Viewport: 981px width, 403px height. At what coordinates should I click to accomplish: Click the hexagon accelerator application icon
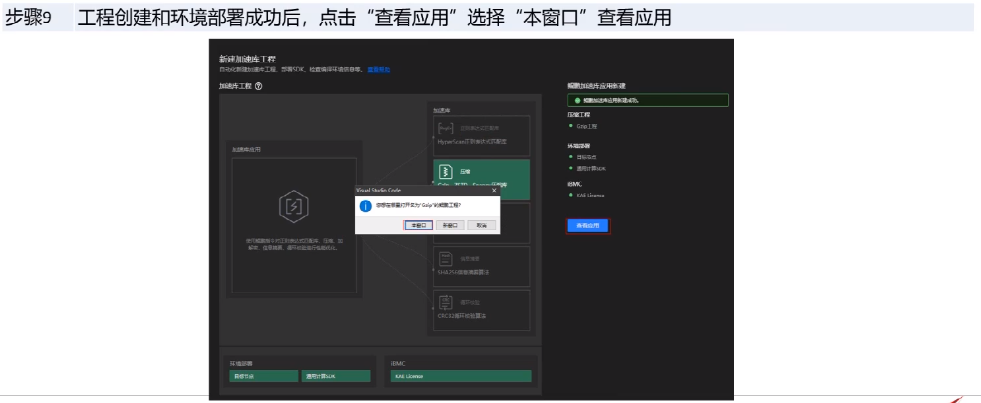tap(293, 207)
